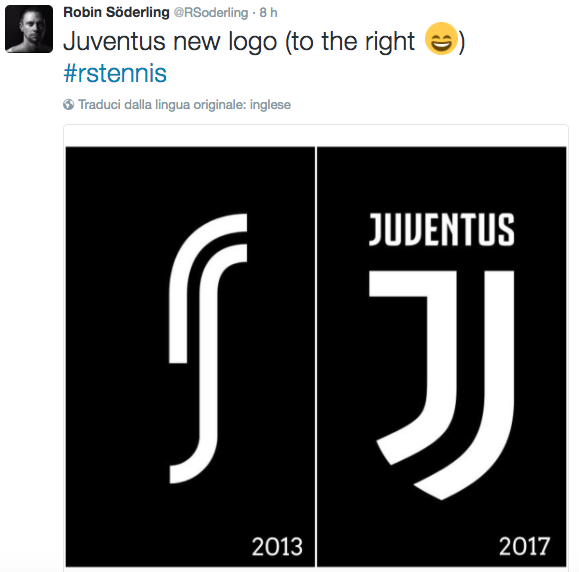Open Robin Söderling's profile avatar

[x=29, y=29]
